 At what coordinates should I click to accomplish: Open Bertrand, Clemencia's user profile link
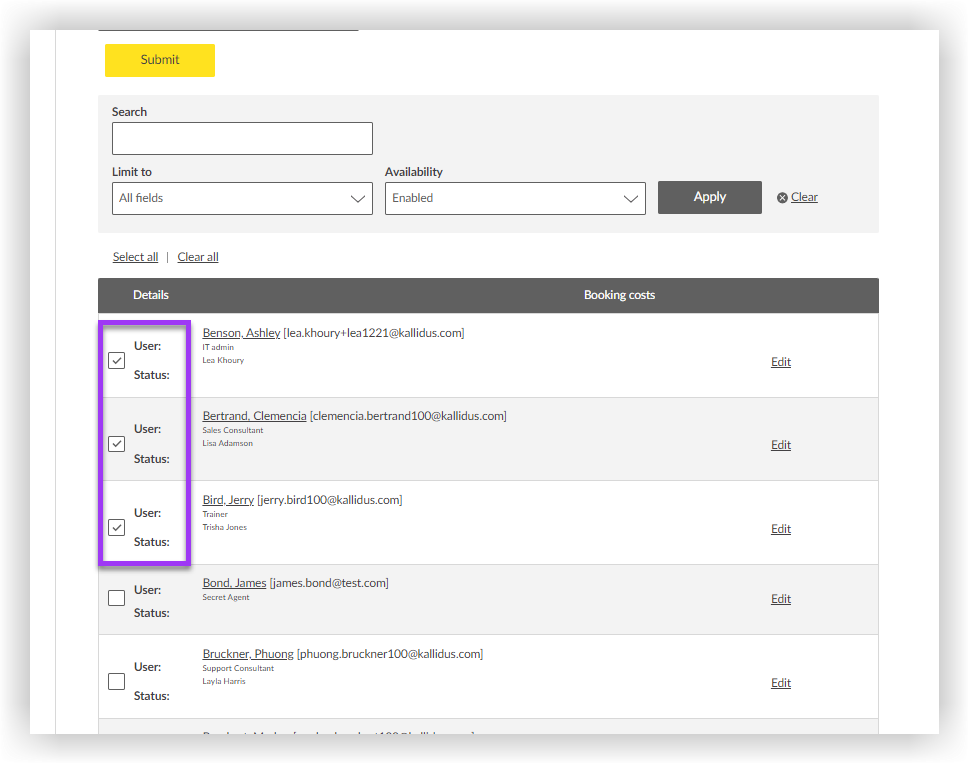(254, 416)
